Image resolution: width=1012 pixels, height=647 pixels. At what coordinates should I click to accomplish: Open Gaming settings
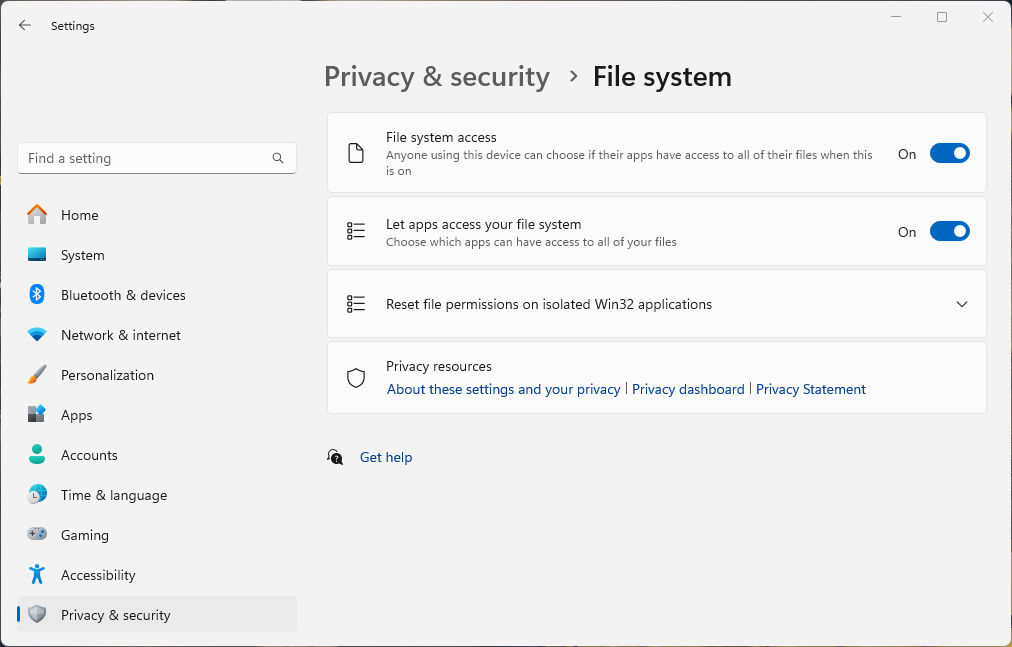coord(85,535)
